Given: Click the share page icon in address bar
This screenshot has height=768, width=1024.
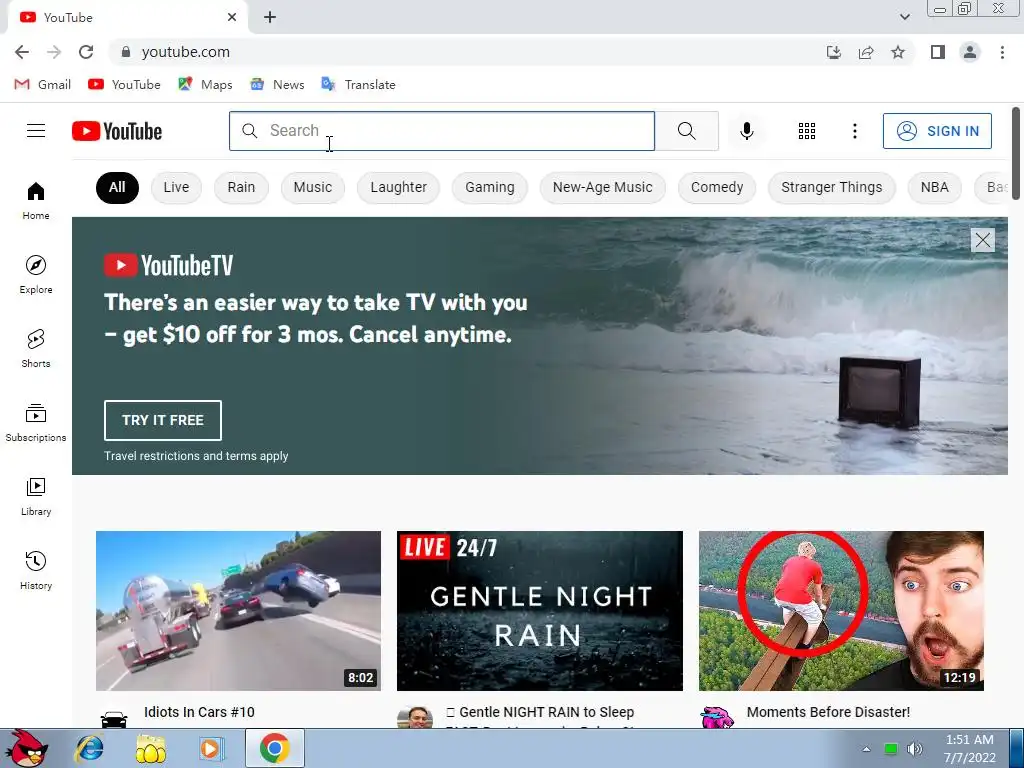Looking at the screenshot, I should tap(866, 52).
